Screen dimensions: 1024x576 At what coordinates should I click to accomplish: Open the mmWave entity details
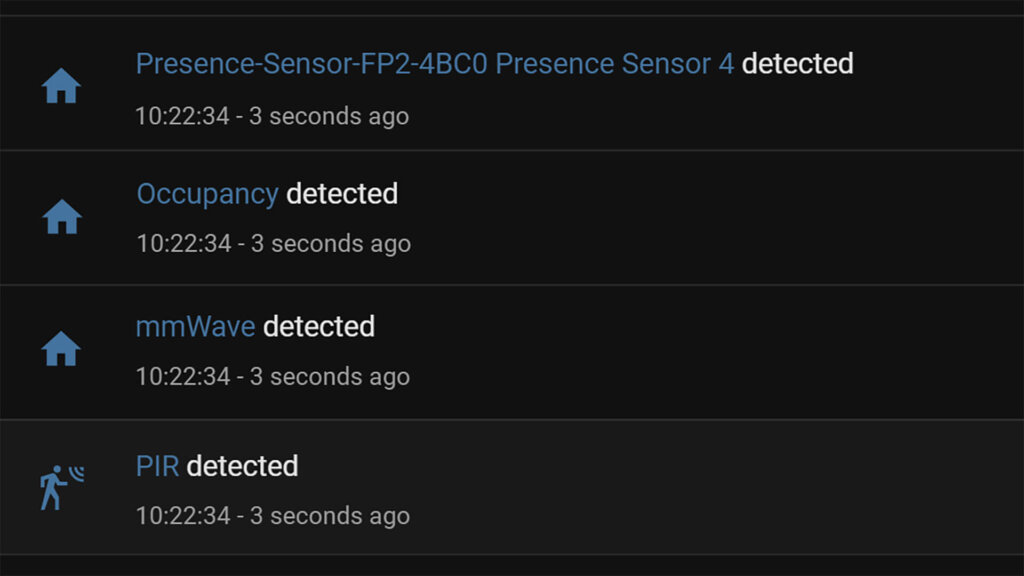click(x=193, y=326)
